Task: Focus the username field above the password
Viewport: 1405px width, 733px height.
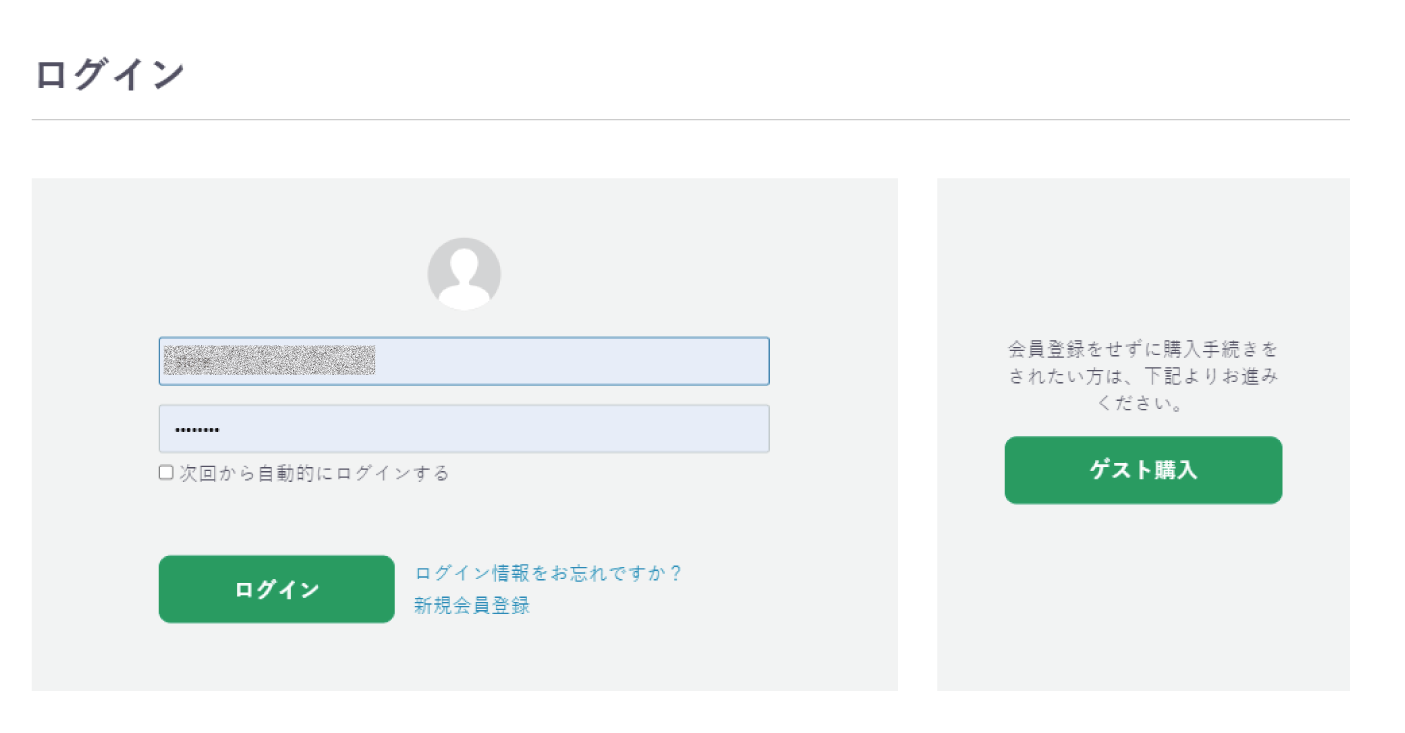Action: (x=464, y=361)
